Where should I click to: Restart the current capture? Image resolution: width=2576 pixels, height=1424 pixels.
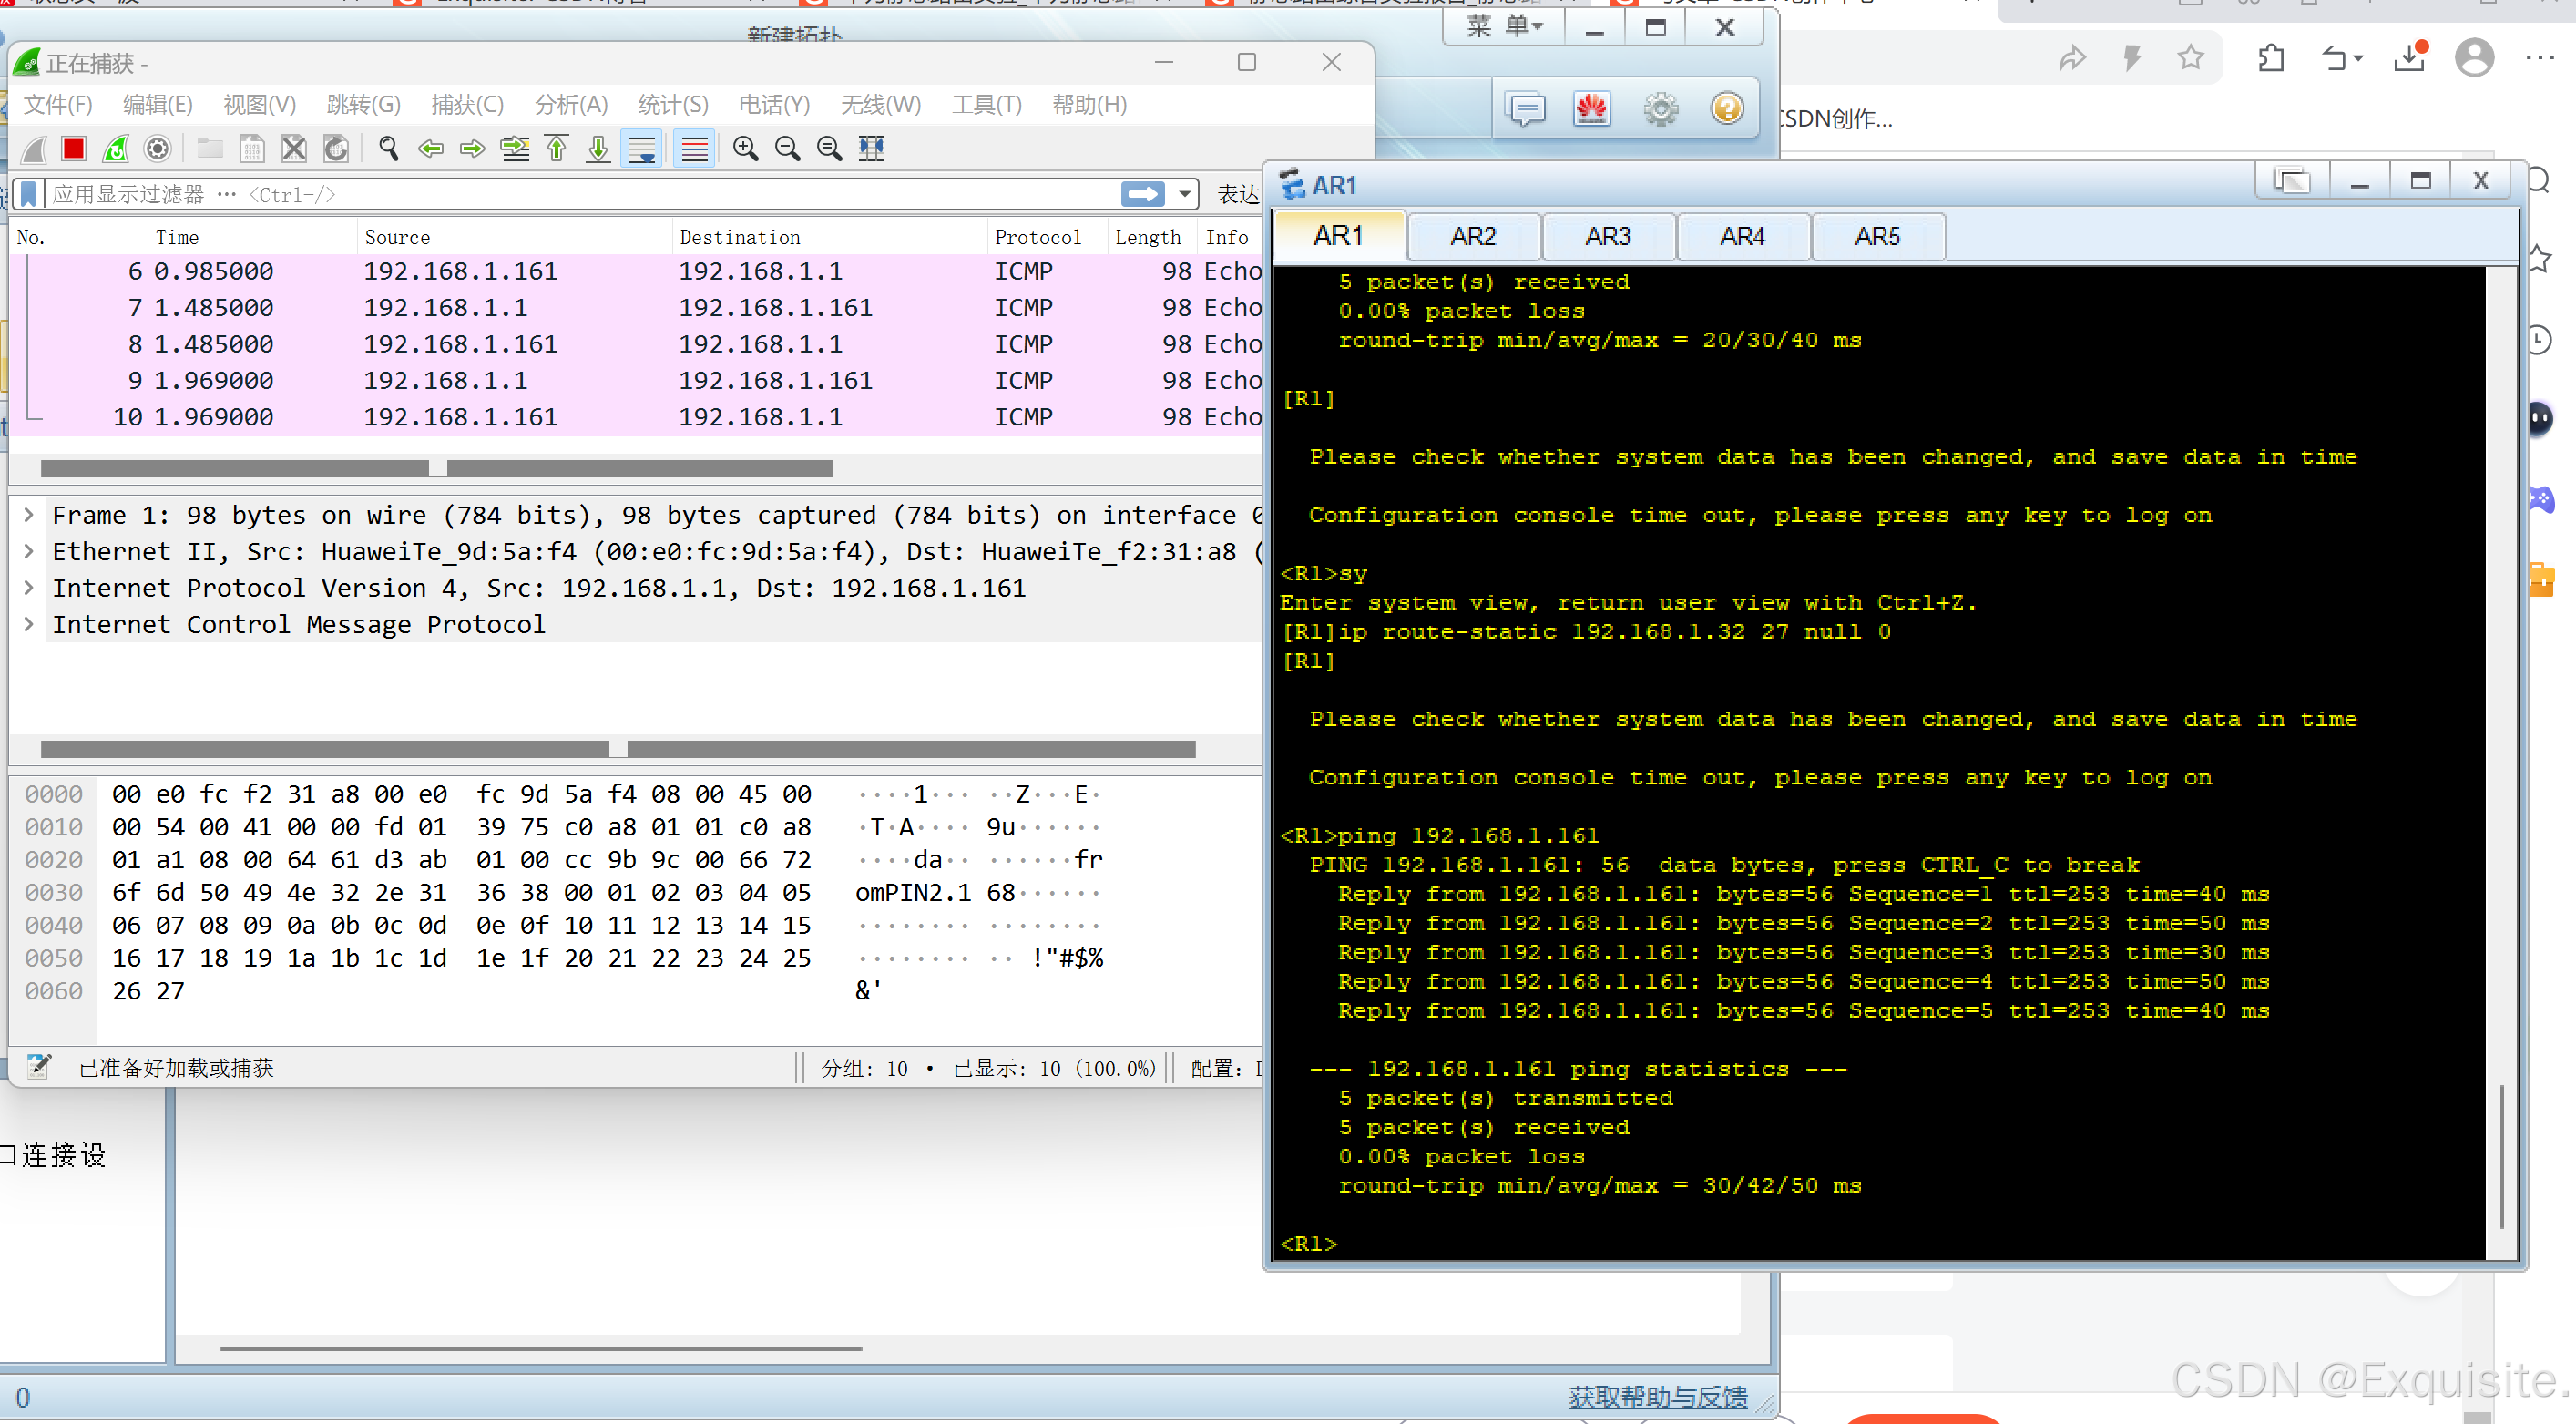click(x=116, y=149)
